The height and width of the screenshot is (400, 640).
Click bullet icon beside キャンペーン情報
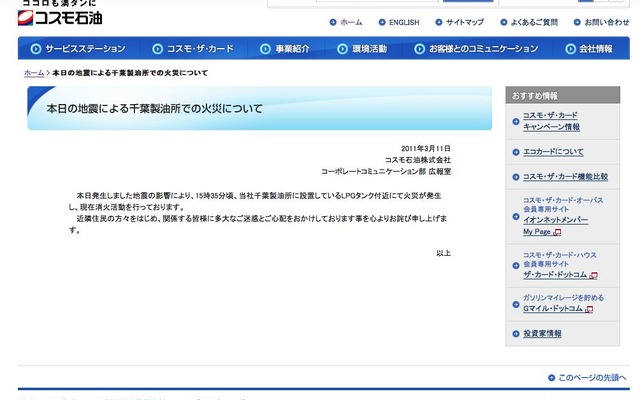[x=516, y=122]
